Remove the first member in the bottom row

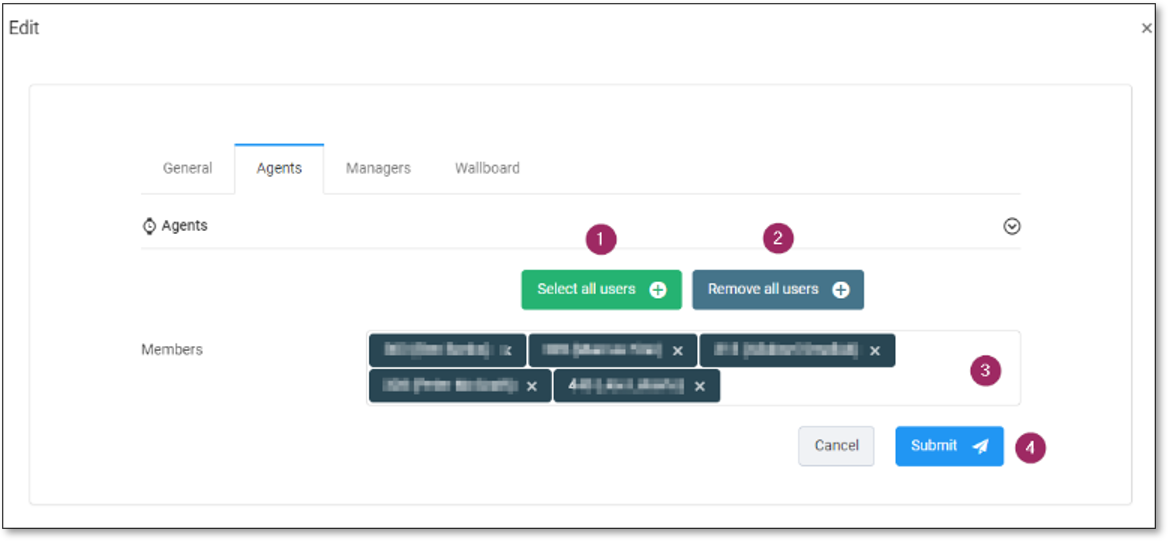click(x=532, y=386)
